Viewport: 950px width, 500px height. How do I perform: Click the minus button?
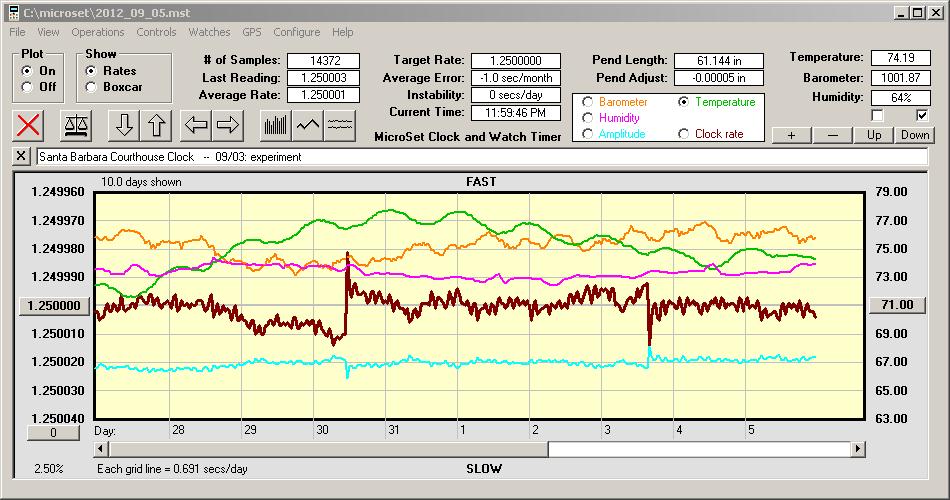pos(832,135)
